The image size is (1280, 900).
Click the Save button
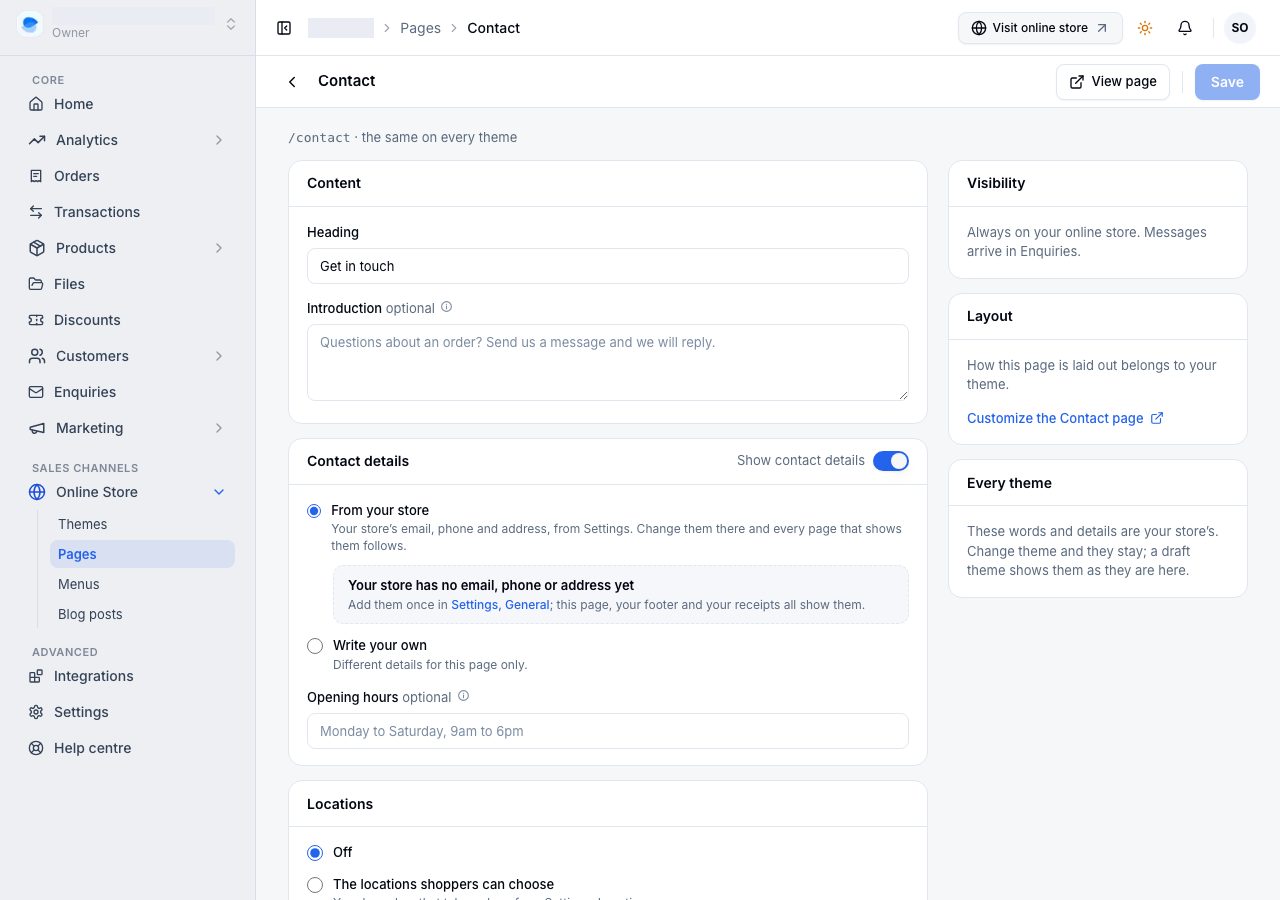1227,82
